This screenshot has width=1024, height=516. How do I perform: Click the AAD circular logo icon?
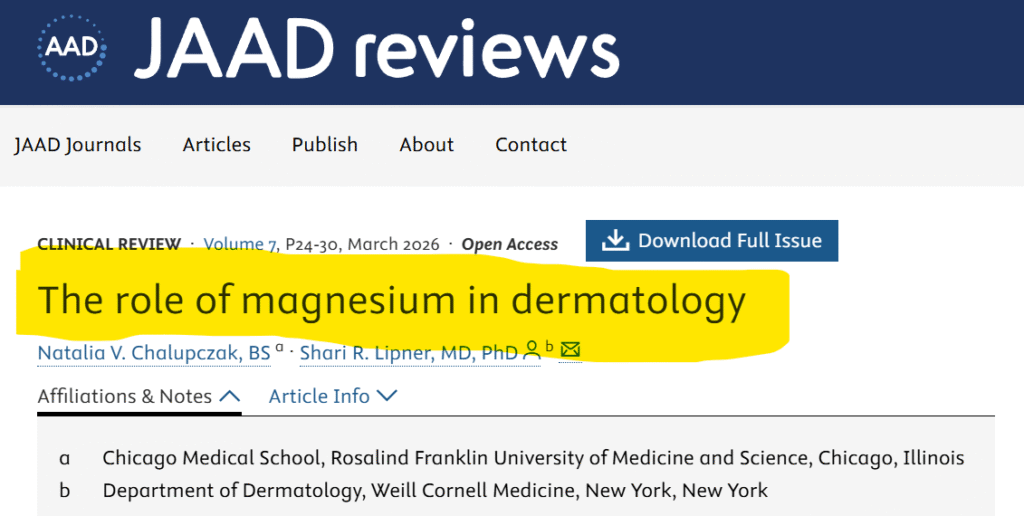click(68, 47)
